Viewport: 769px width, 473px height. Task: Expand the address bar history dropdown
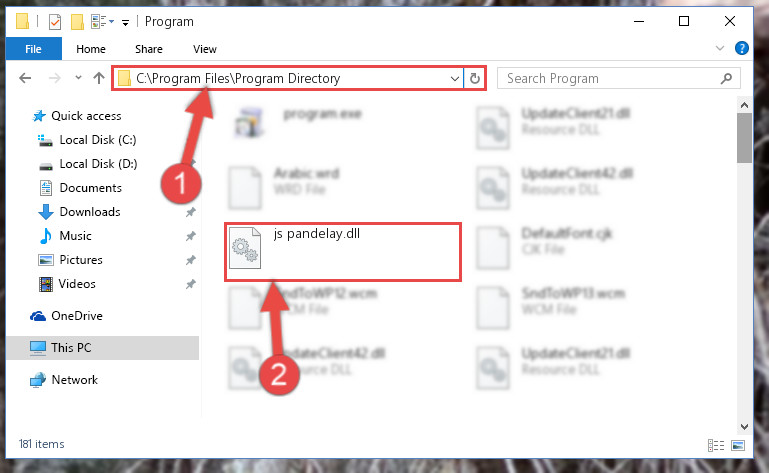point(455,79)
